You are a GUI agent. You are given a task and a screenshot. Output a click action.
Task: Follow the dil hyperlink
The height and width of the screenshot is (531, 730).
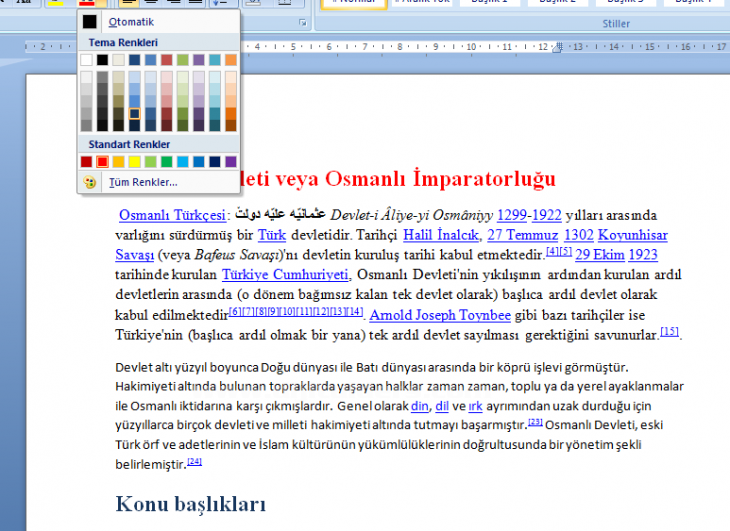[x=442, y=406]
